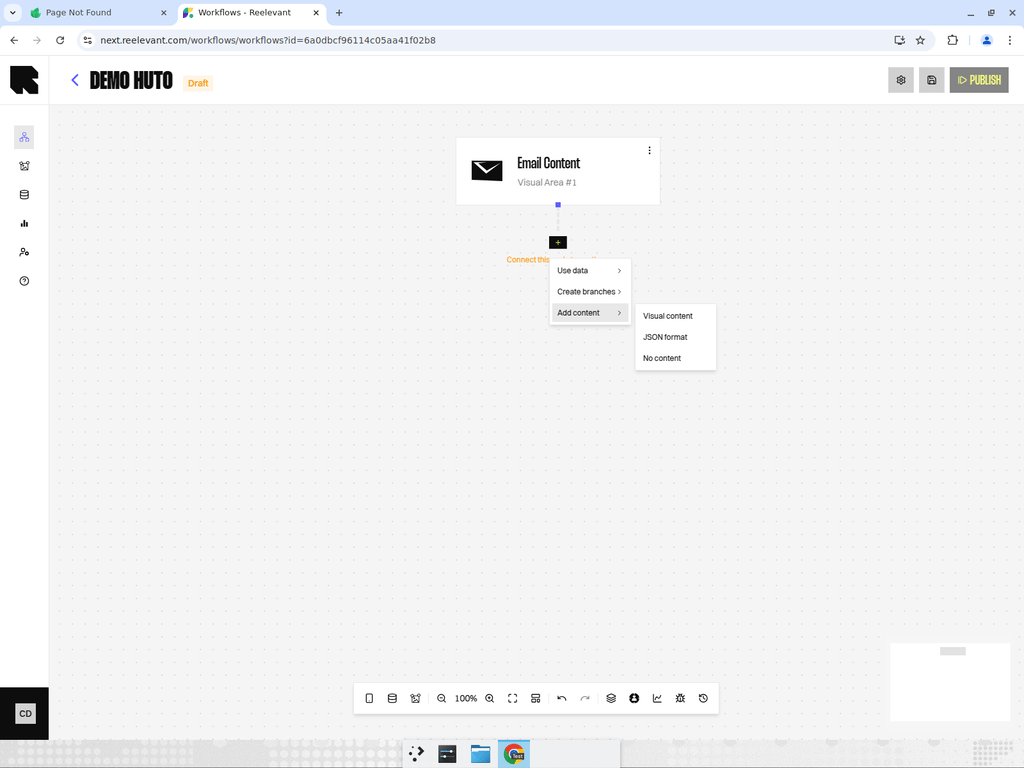Click the Reelevant logo
The width and height of the screenshot is (1024, 768).
click(24, 80)
